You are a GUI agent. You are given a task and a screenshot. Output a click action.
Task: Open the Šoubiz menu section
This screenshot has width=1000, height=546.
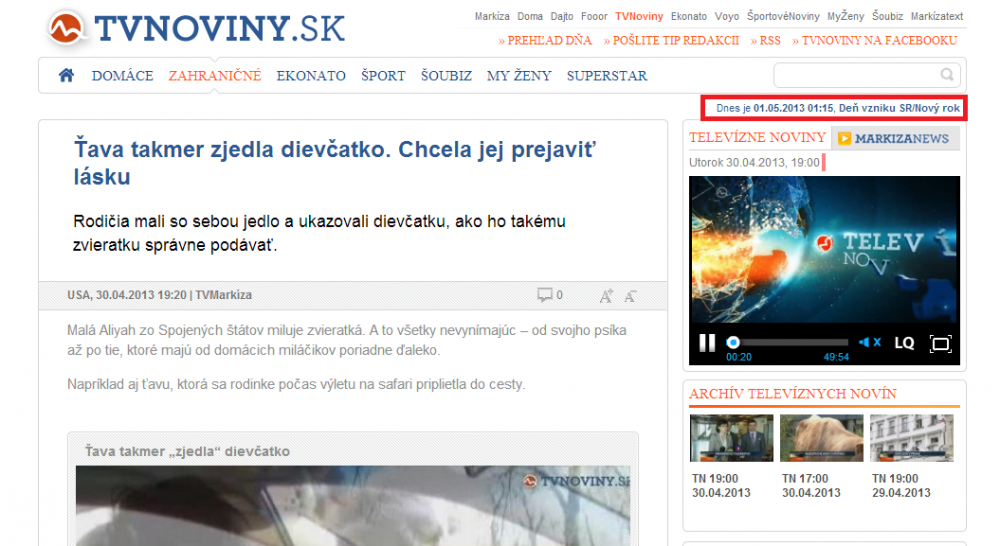(x=446, y=76)
